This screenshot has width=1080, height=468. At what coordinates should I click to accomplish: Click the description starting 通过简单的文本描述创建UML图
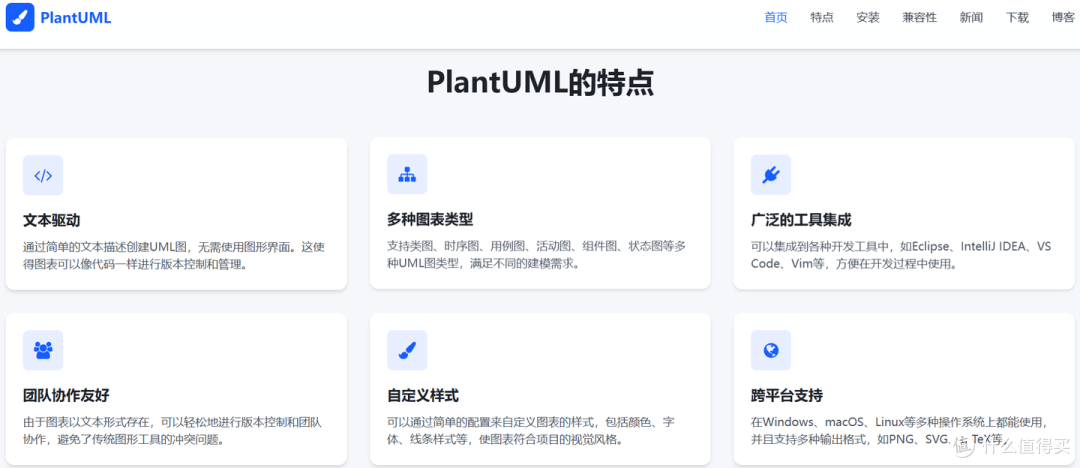174,256
